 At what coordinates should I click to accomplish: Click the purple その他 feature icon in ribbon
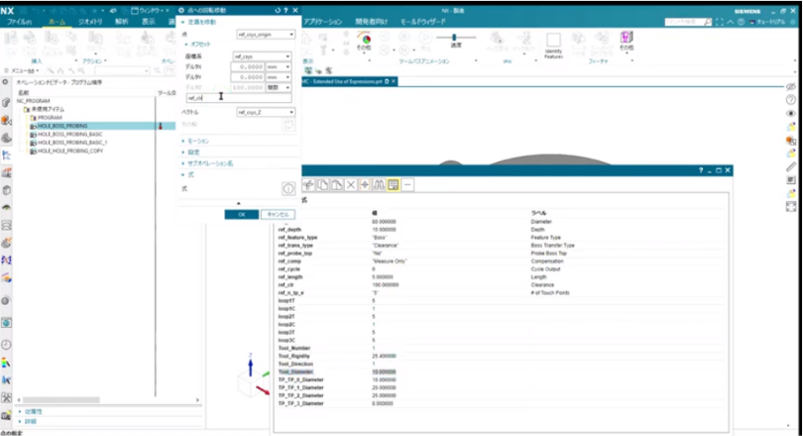click(626, 40)
